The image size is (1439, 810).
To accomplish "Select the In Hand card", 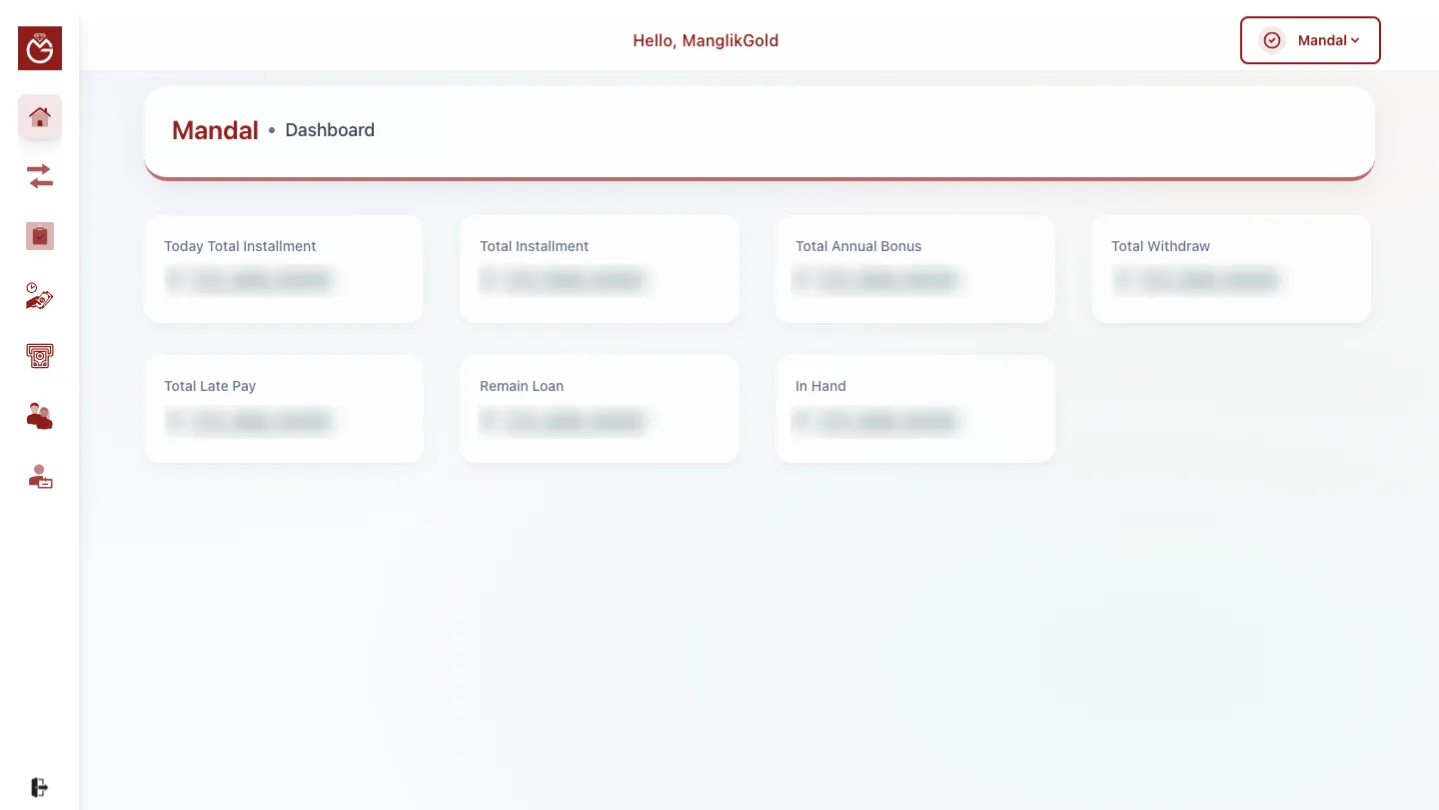I will 915,409.
